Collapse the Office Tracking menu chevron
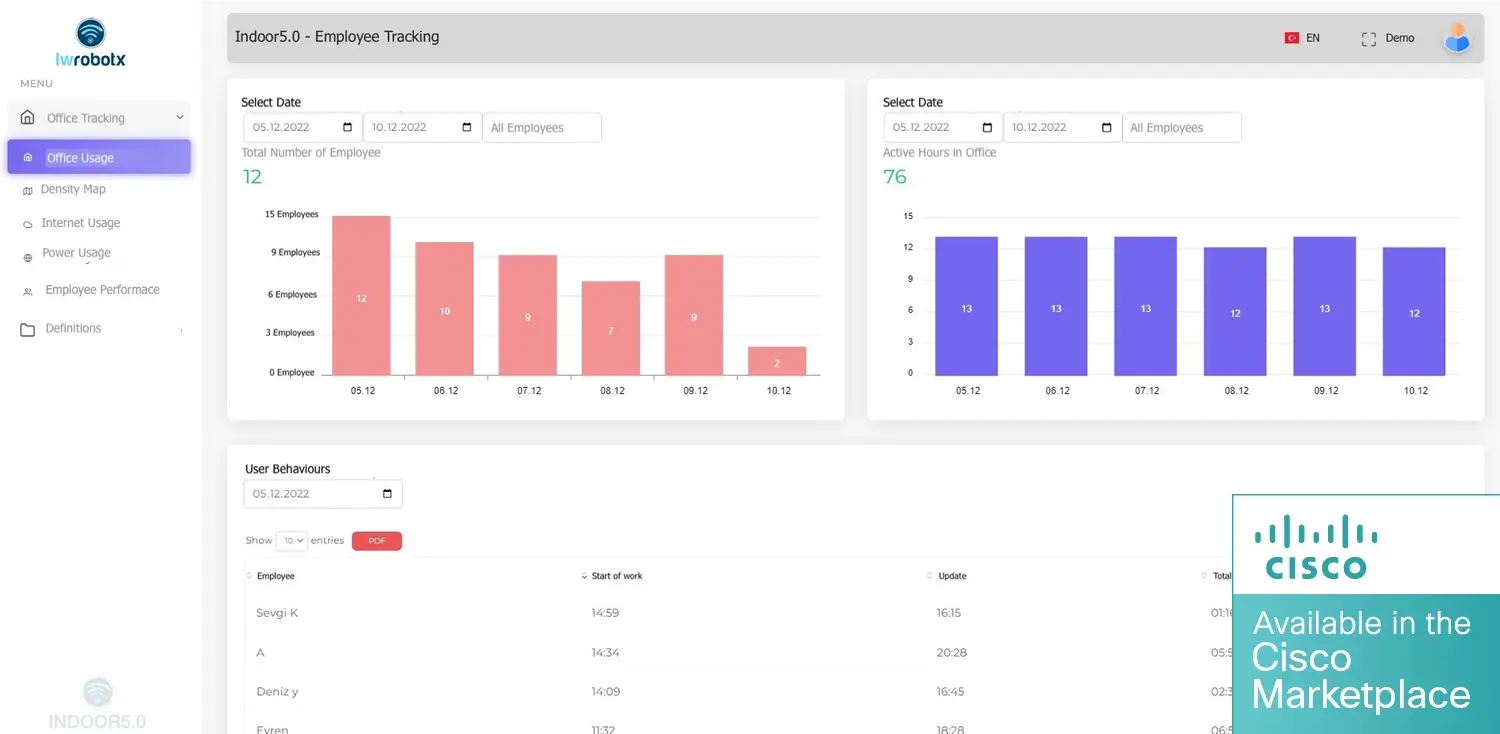The width and height of the screenshot is (1500, 734). 180,118
